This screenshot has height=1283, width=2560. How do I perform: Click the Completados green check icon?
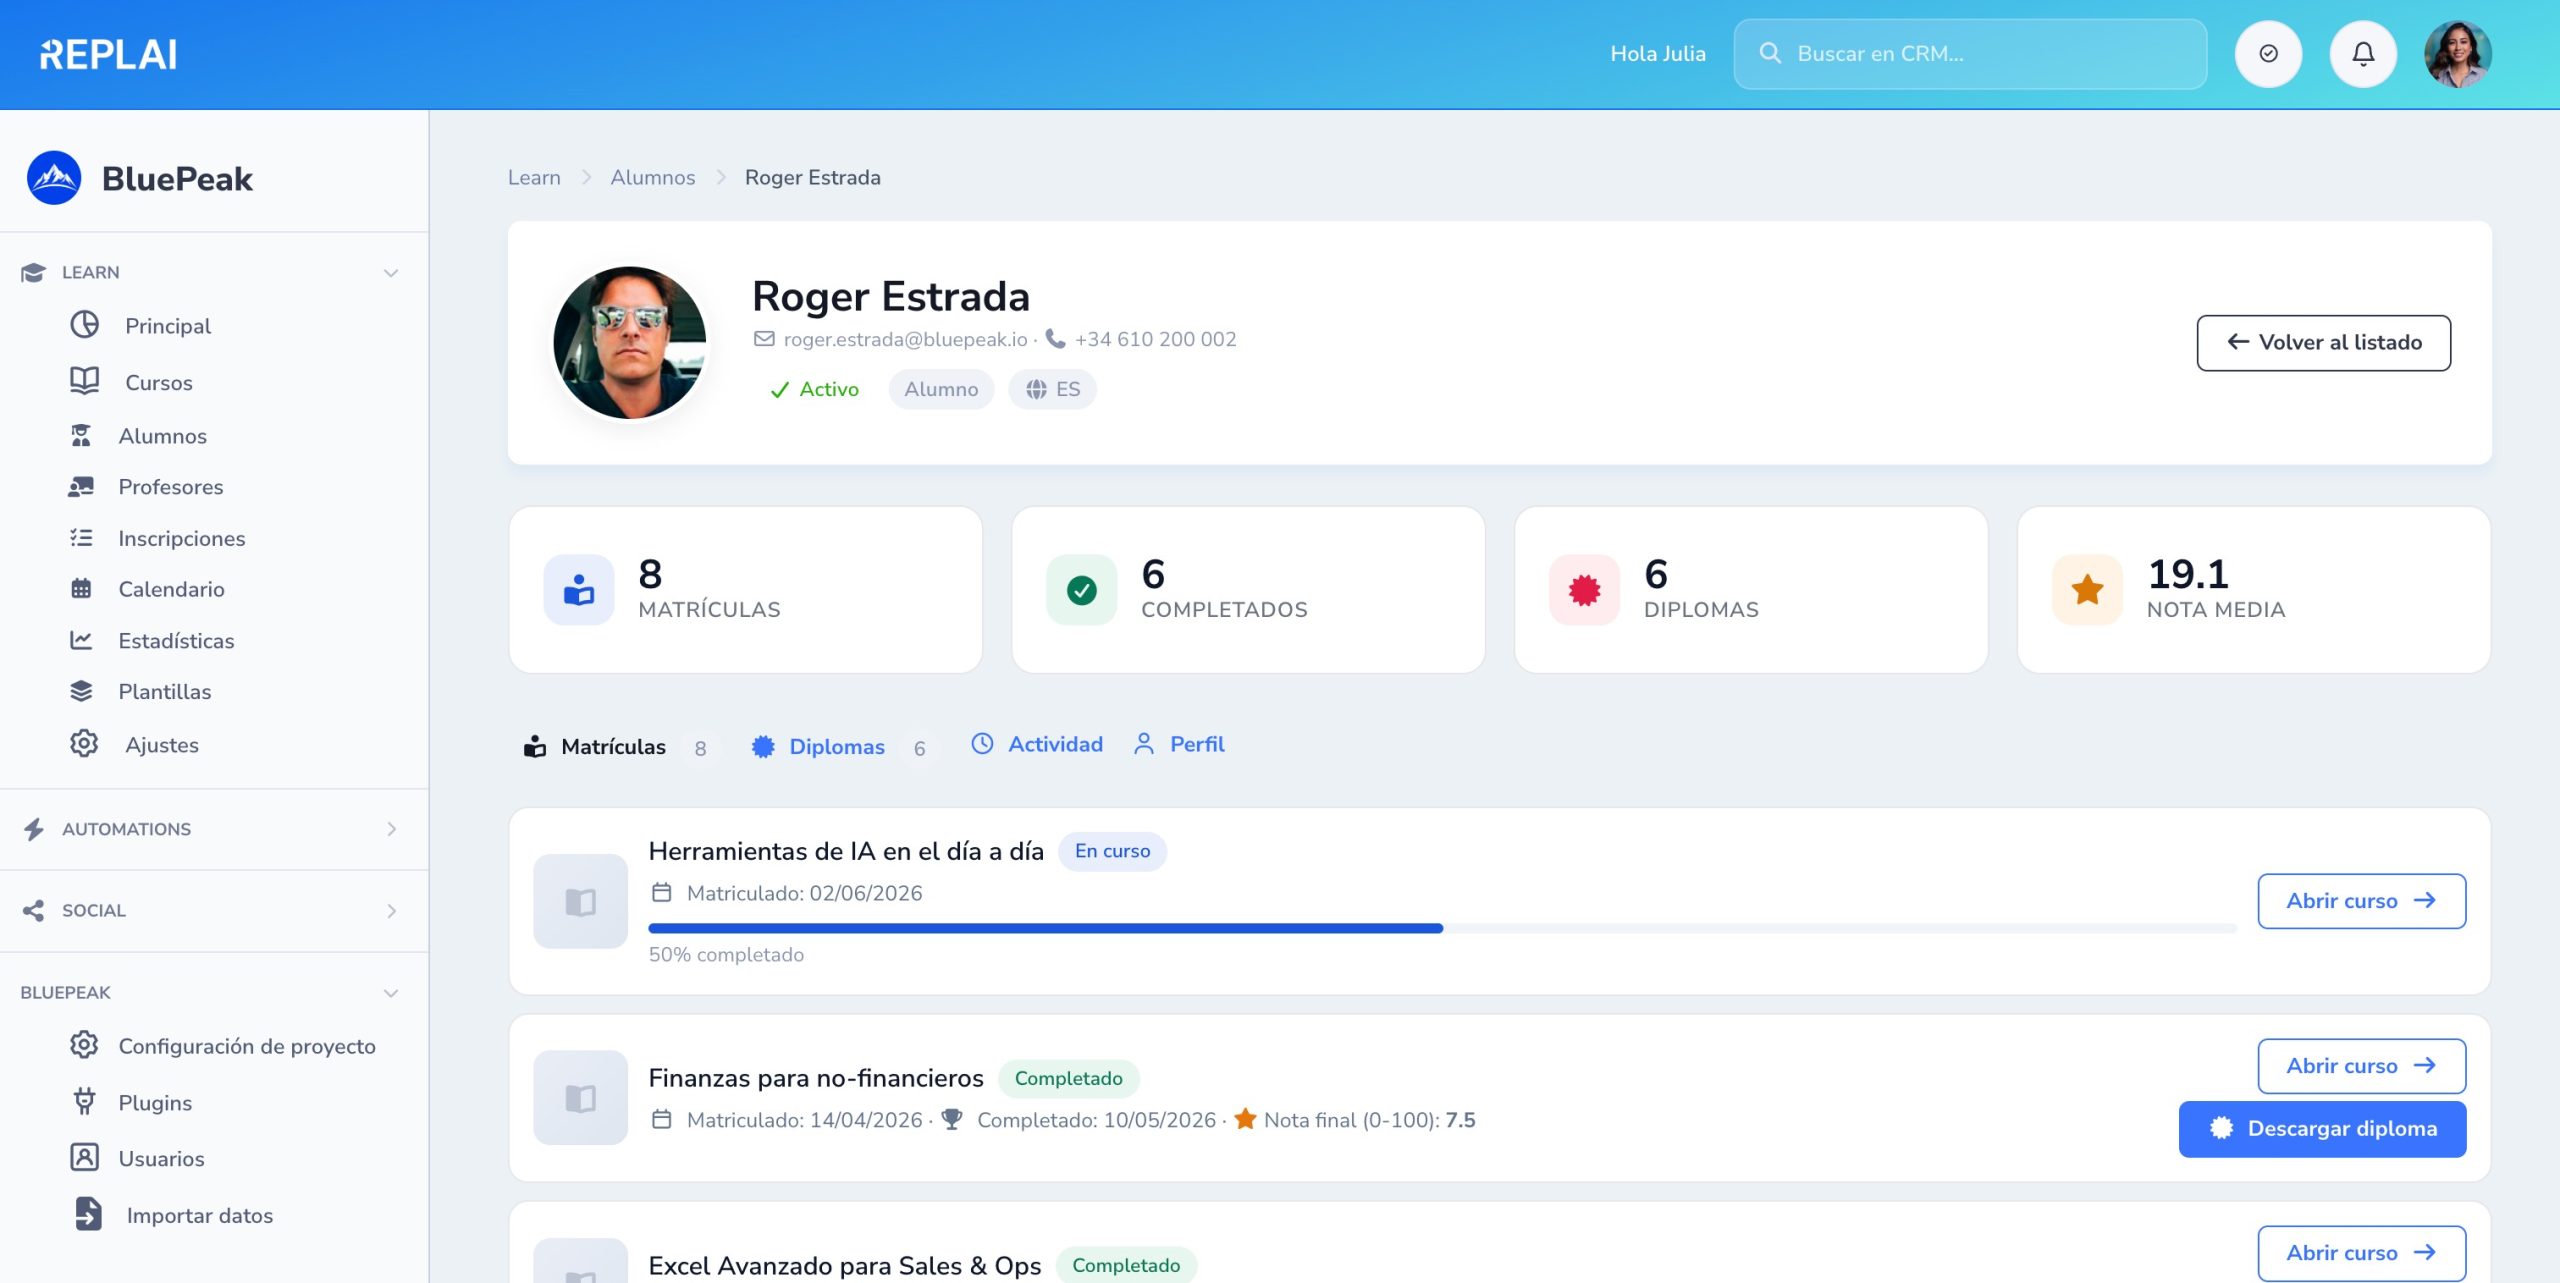coord(1082,590)
